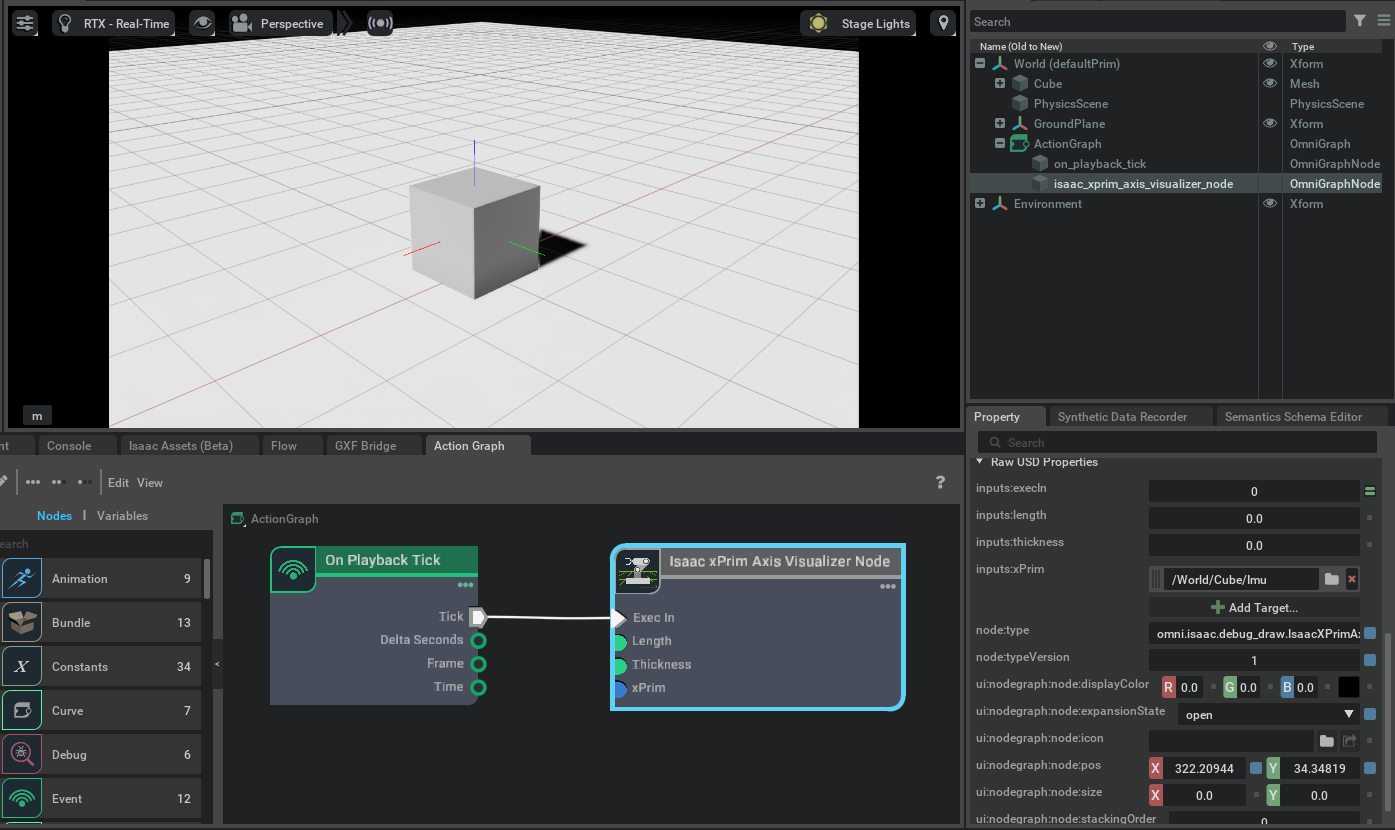Click the Add Target... button
Viewport: 1395px width, 830px height.
pyautogui.click(x=1254, y=607)
